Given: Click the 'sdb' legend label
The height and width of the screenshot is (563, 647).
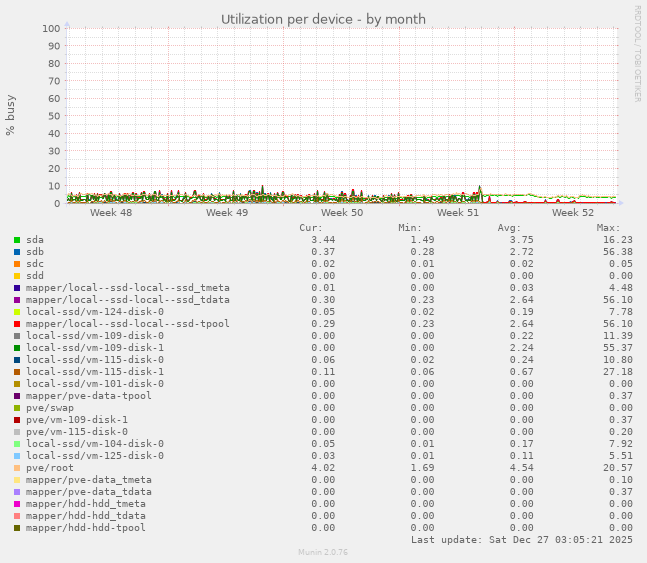Looking at the screenshot, I should (35, 252).
